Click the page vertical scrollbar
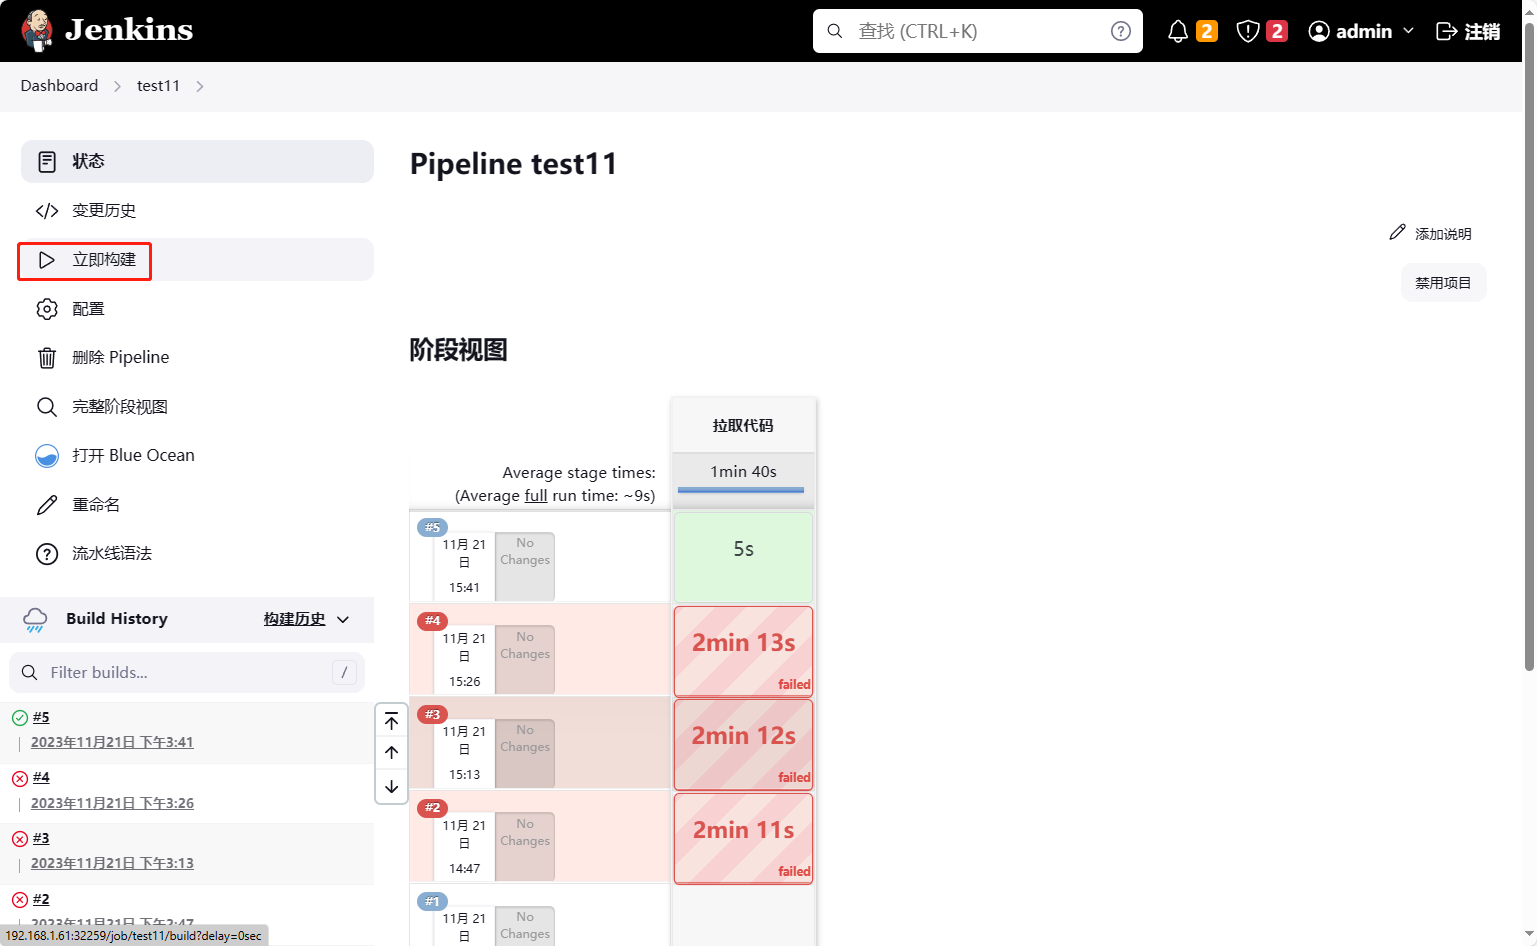Screen dimensions: 1537x946 coord(1529,345)
